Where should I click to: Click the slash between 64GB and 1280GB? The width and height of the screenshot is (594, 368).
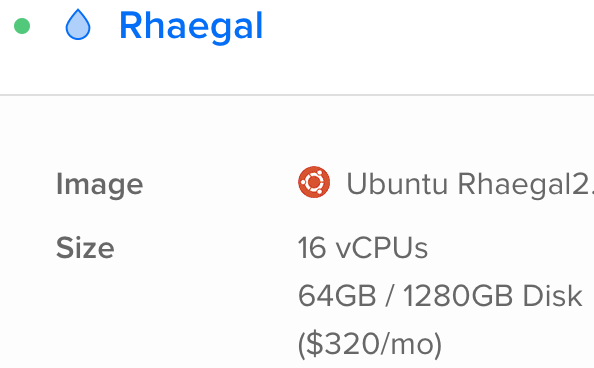click(390, 296)
